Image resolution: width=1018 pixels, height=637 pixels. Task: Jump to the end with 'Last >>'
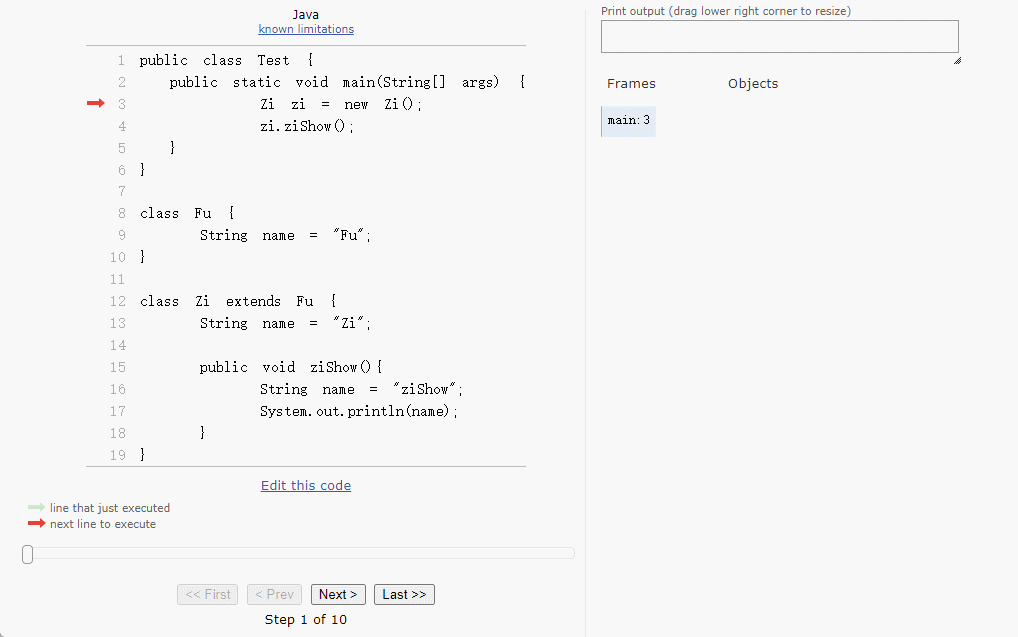pos(404,594)
